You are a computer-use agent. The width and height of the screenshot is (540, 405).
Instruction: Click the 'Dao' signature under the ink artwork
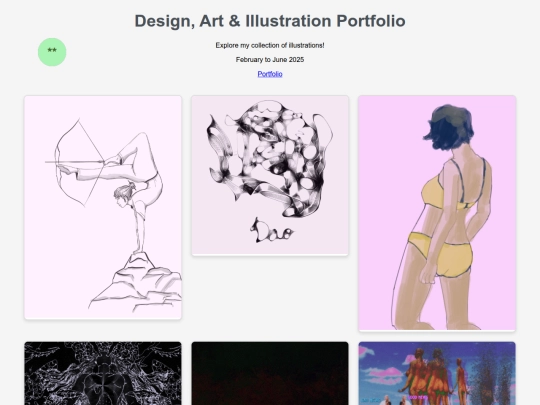click(272, 231)
